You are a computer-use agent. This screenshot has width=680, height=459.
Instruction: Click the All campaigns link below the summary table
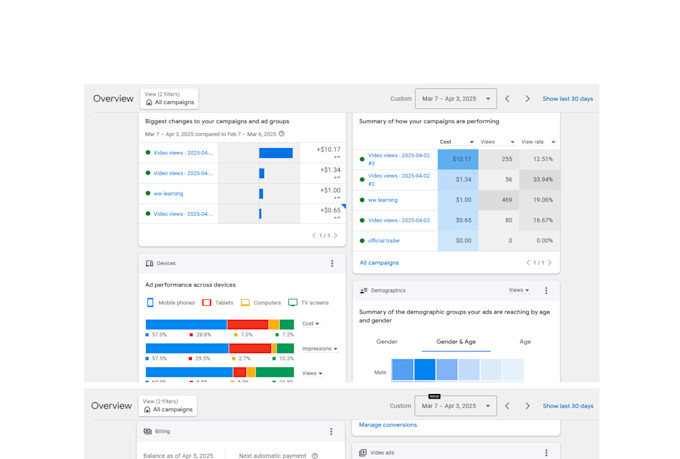379,263
